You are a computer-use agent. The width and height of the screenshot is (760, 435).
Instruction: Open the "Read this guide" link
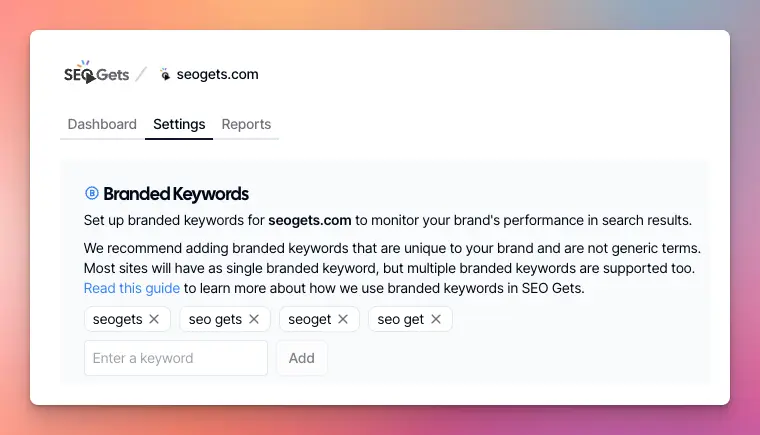tap(132, 288)
